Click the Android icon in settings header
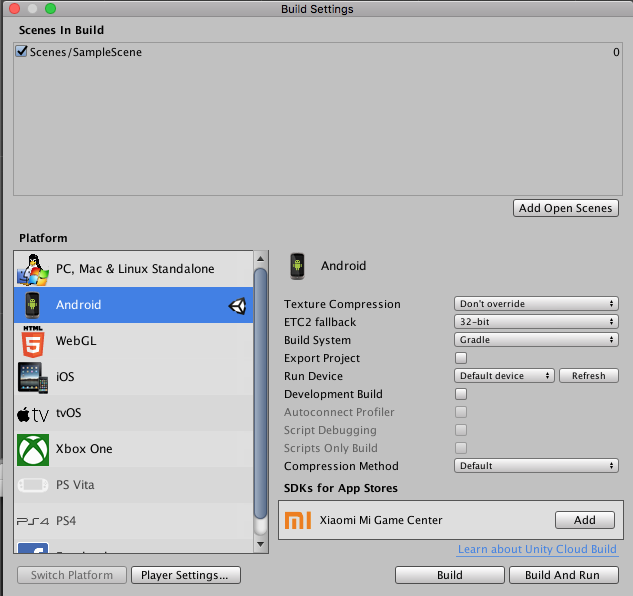 [298, 266]
